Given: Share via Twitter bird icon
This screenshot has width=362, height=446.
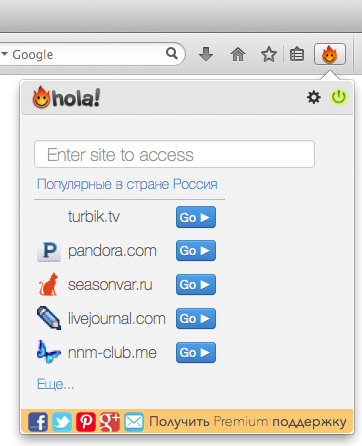Looking at the screenshot, I should [x=62, y=422].
